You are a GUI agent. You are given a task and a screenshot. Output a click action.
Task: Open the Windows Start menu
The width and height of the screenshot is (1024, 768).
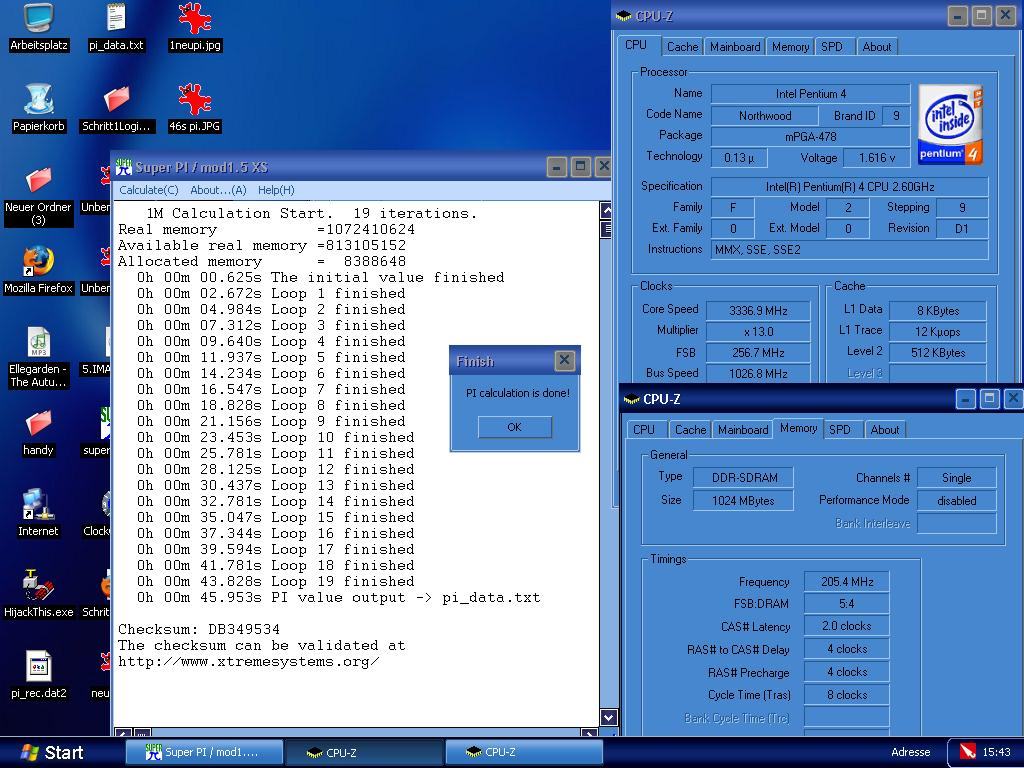[x=51, y=752]
